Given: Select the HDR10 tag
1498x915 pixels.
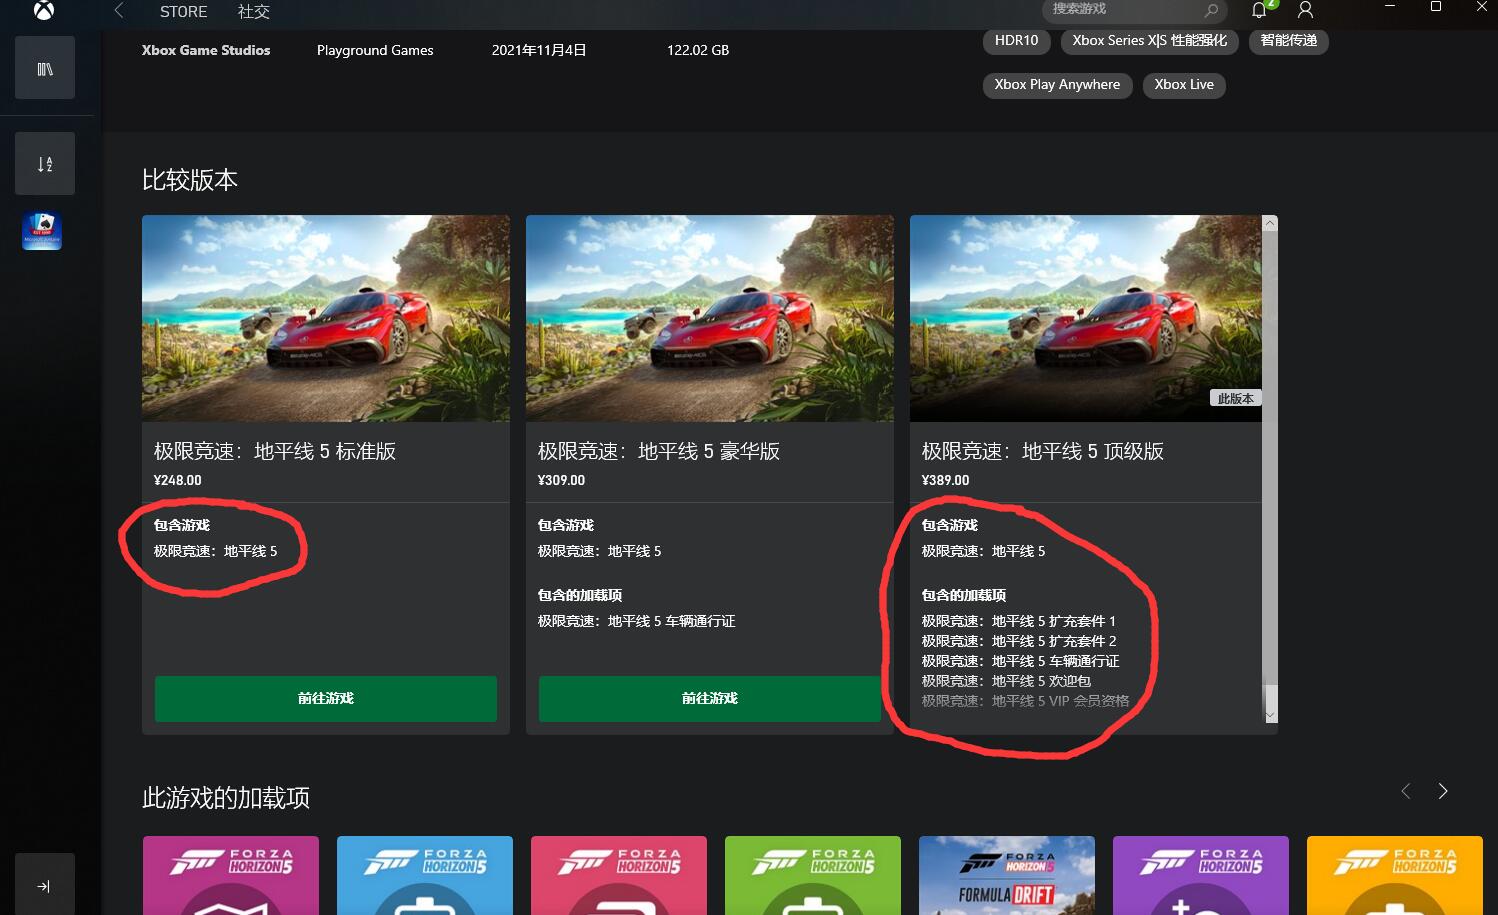Looking at the screenshot, I should [1016, 41].
